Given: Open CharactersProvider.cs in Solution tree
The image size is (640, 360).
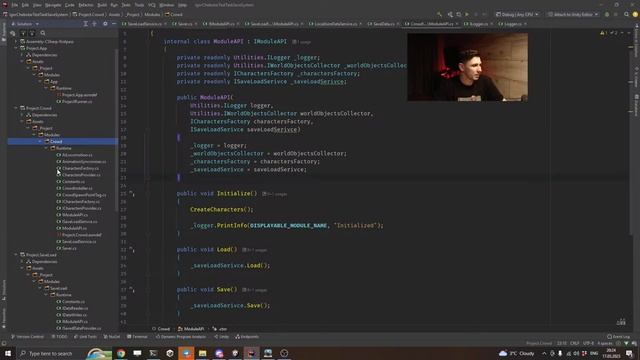Looking at the screenshot, I should [x=81, y=175].
